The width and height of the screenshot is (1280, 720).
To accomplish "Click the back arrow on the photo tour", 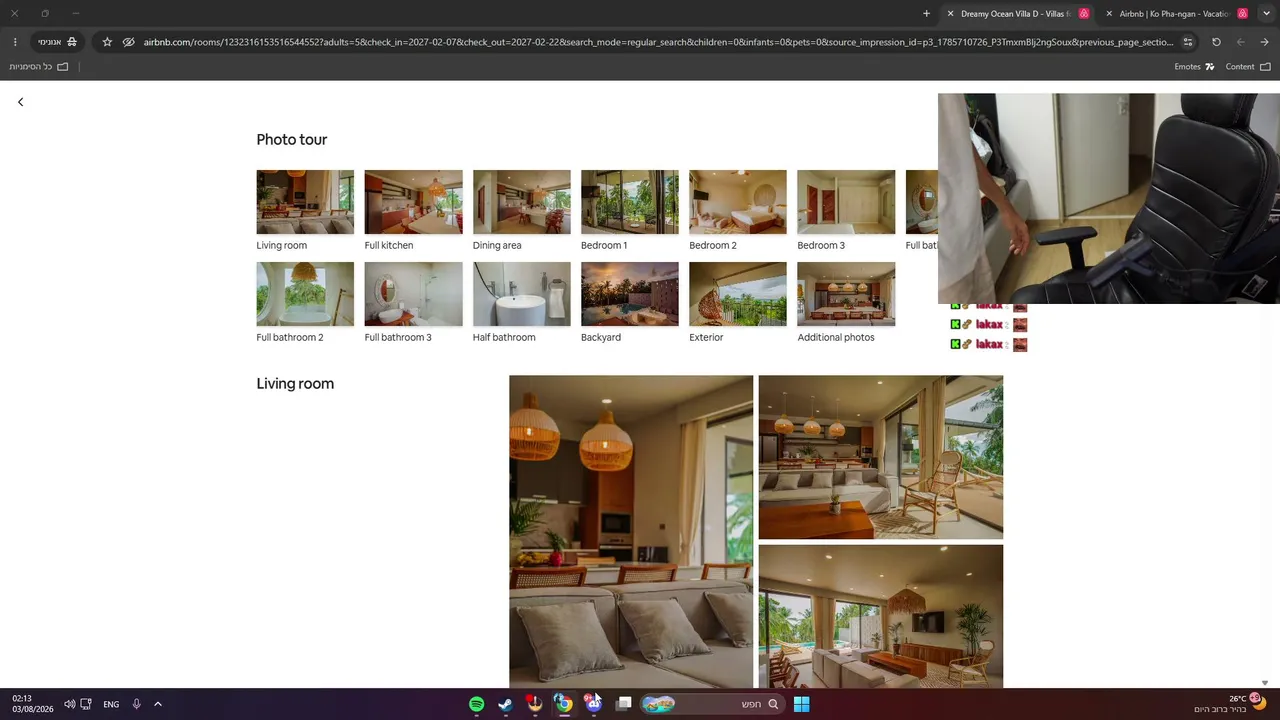I will click(20, 102).
